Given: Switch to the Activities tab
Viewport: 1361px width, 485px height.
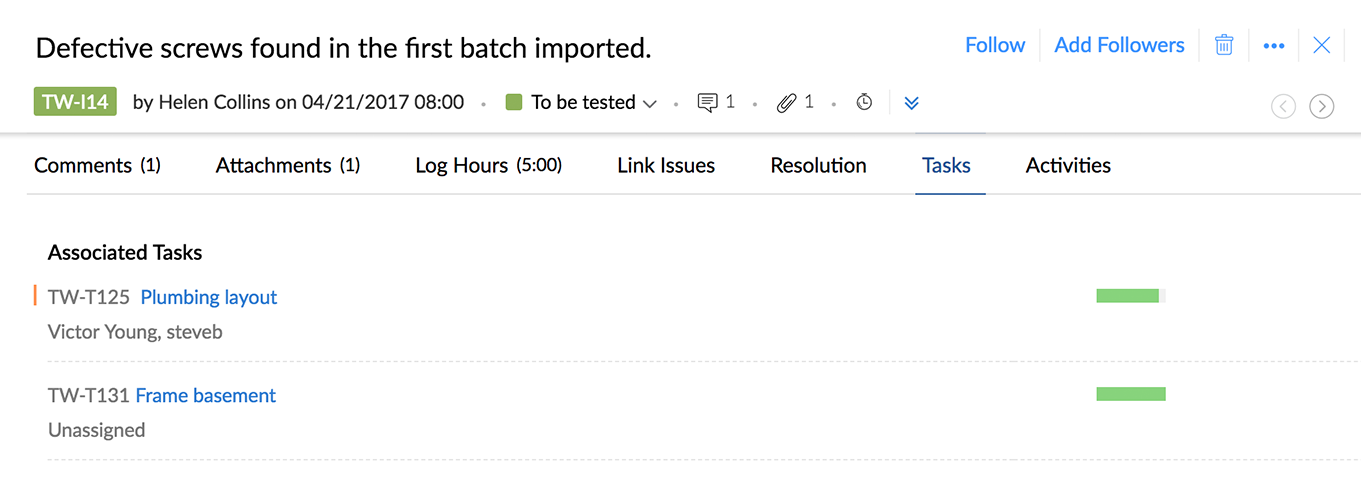Looking at the screenshot, I should (1068, 165).
